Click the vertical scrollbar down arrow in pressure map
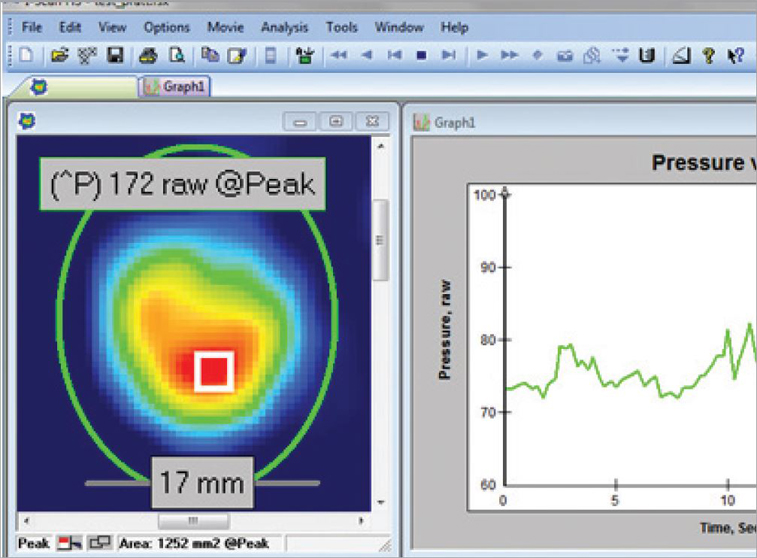Viewport: 757px width, 558px height. pyautogui.click(x=379, y=503)
